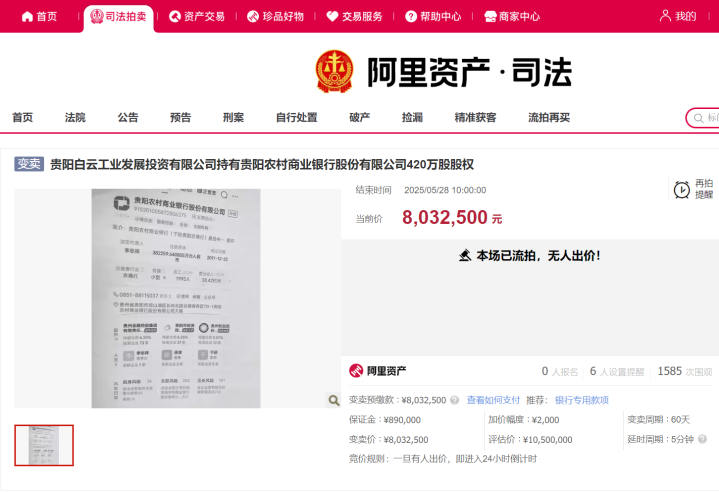Click the search magnifier icon
This screenshot has width=719, height=492.
pos(698,118)
